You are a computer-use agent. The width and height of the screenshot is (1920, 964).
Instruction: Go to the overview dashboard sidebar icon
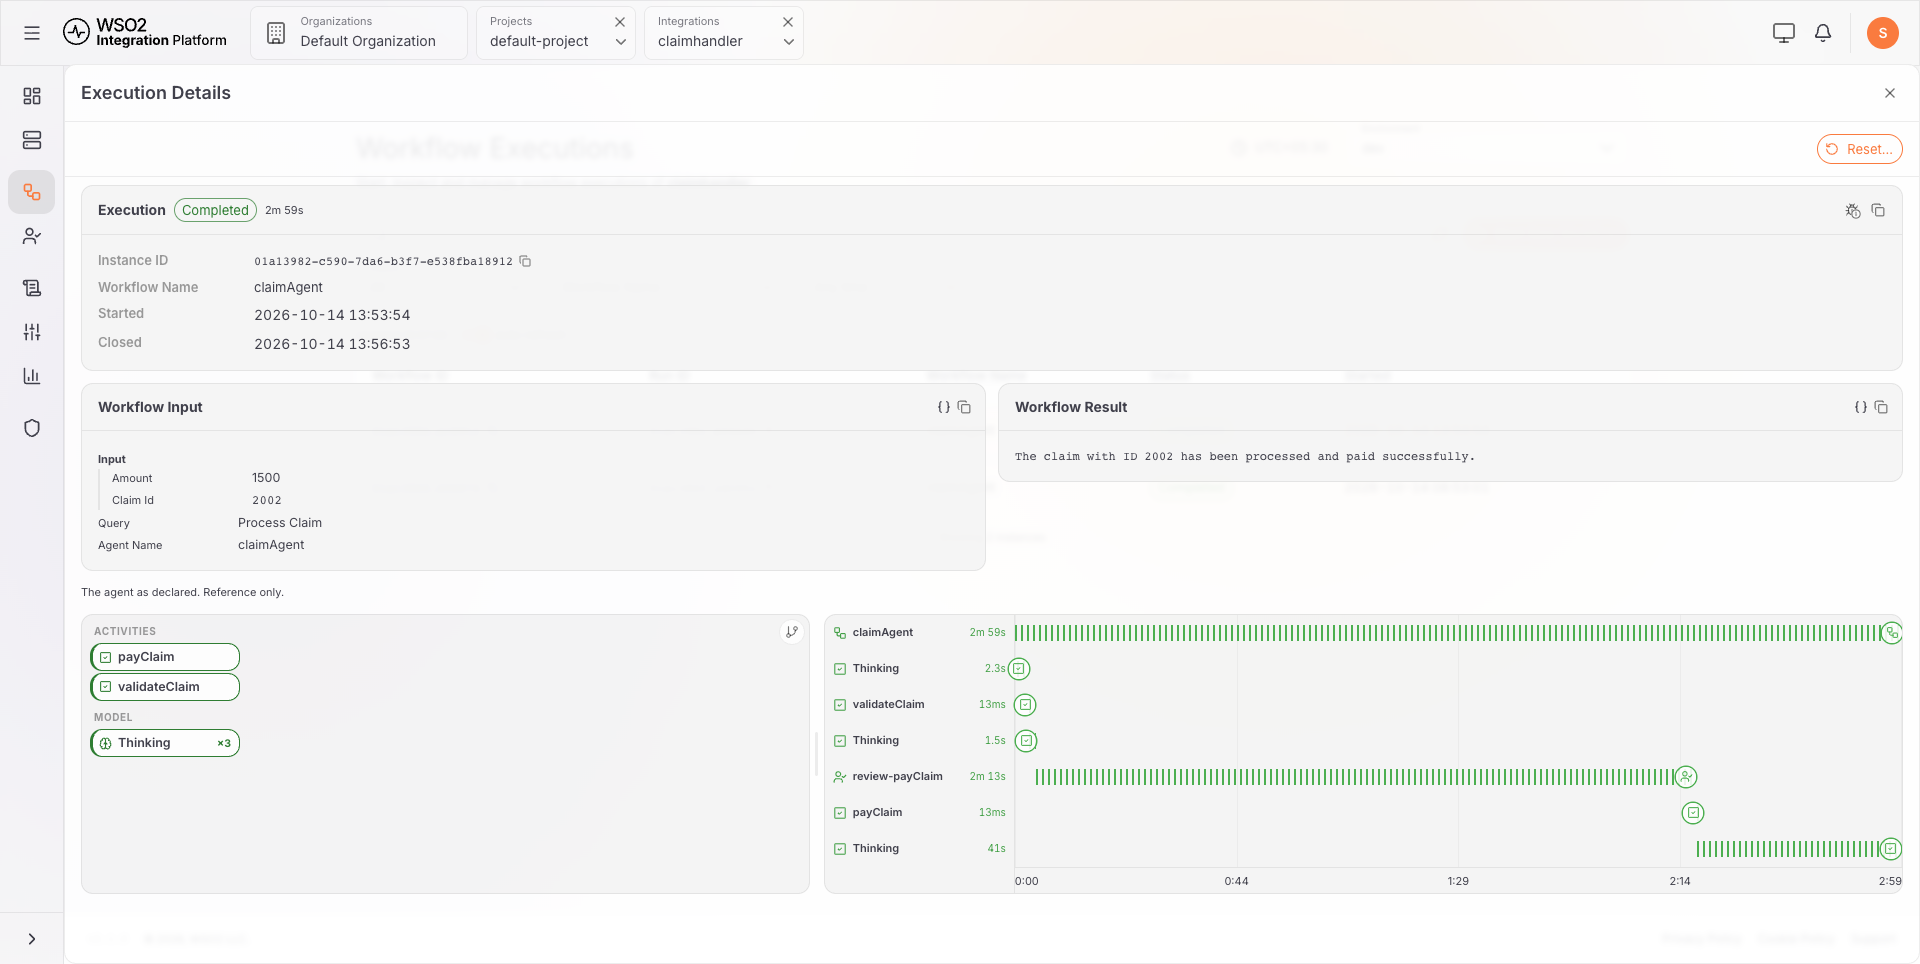coord(32,96)
